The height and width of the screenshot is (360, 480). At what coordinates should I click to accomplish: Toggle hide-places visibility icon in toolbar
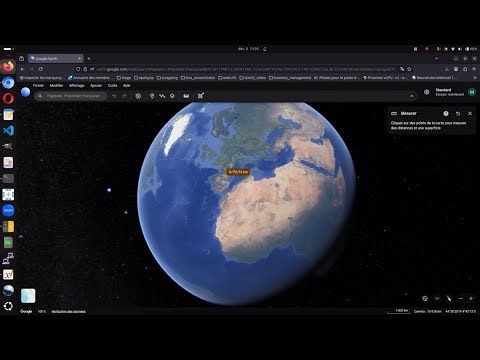point(138,96)
